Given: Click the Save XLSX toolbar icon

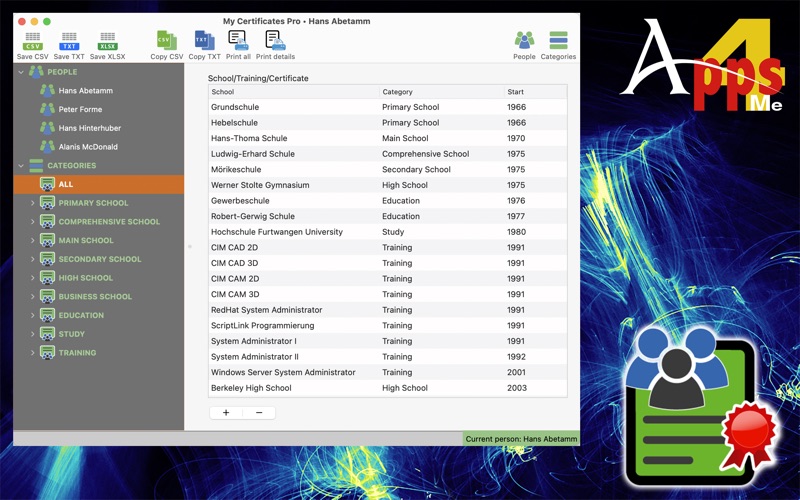Looking at the screenshot, I should point(108,41).
